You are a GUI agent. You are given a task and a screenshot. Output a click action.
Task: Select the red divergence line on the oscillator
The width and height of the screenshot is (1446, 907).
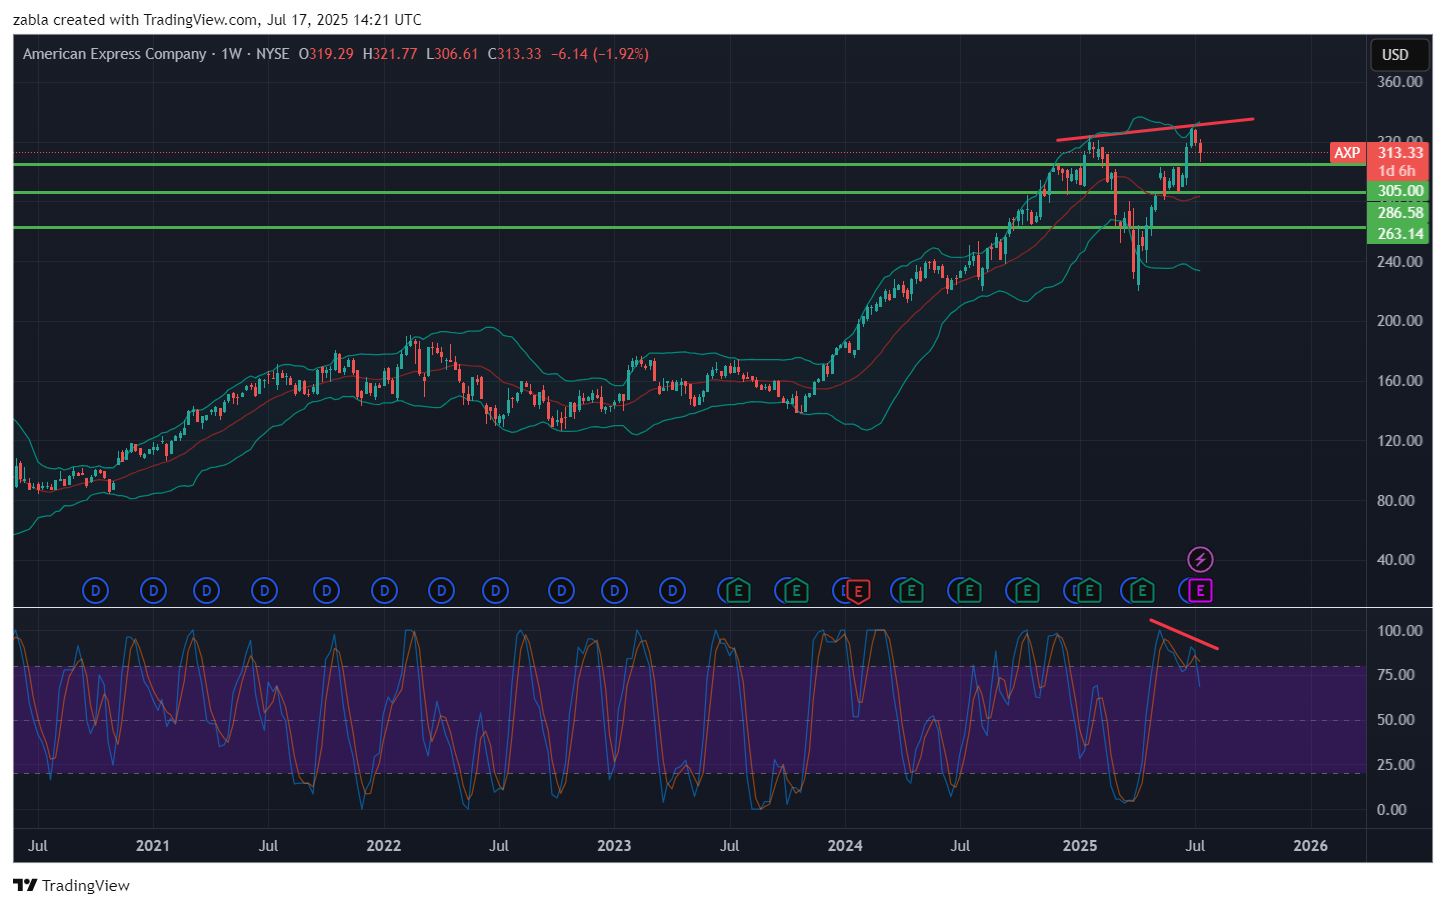[x=1184, y=635]
